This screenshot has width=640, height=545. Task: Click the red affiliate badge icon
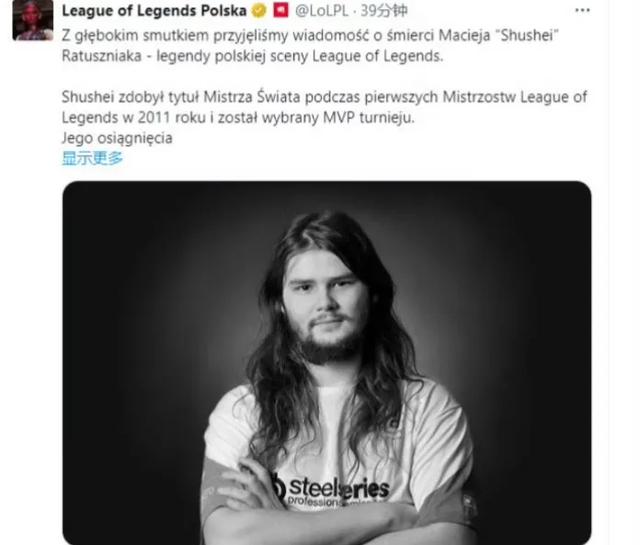[x=281, y=10]
